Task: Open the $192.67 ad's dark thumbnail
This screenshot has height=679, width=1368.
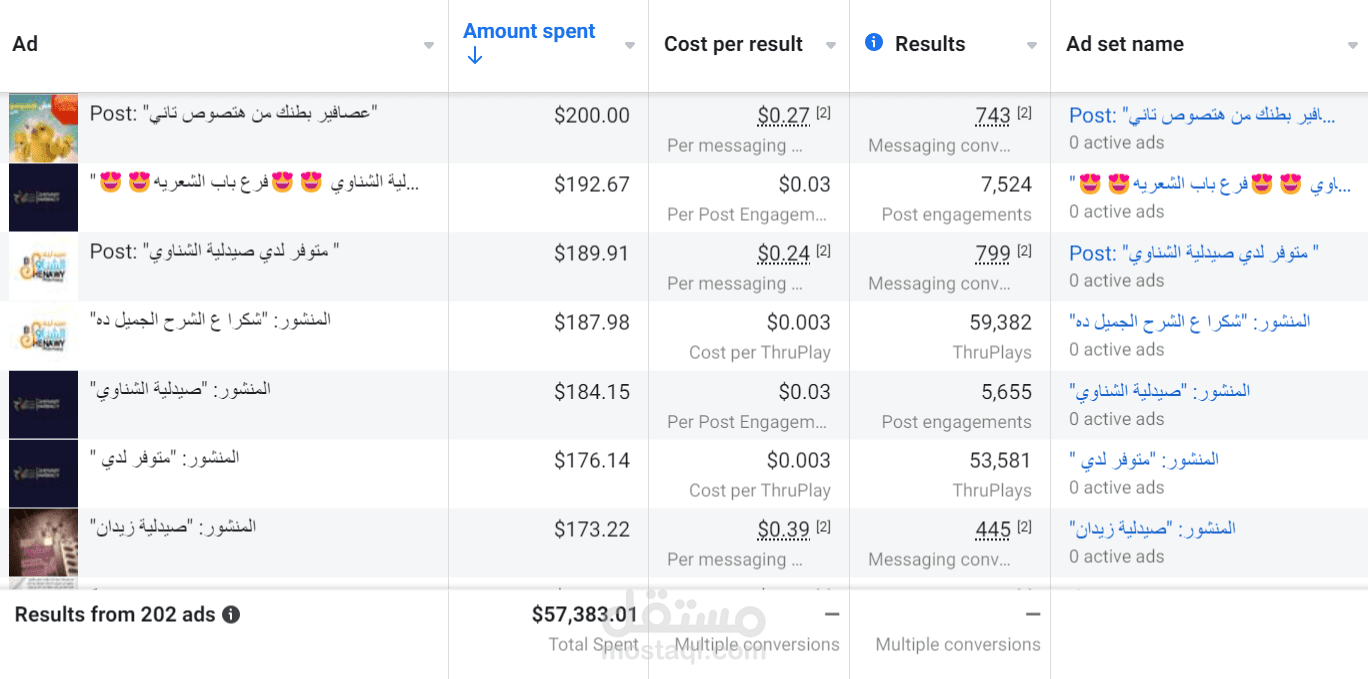Action: point(43,197)
